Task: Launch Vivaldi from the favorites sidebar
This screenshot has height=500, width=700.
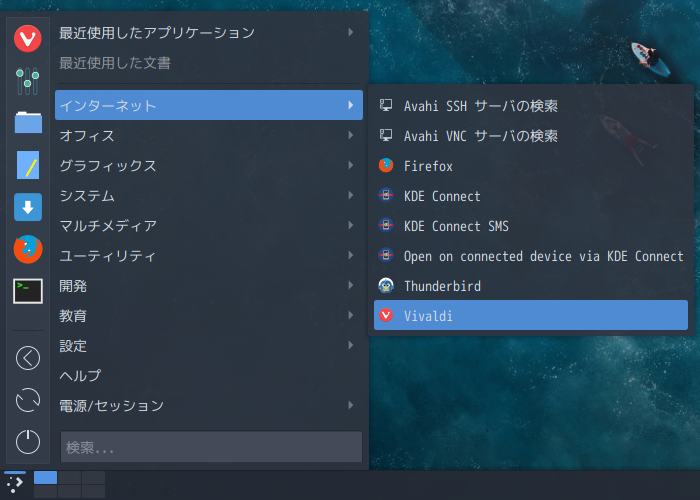Action: click(28, 39)
